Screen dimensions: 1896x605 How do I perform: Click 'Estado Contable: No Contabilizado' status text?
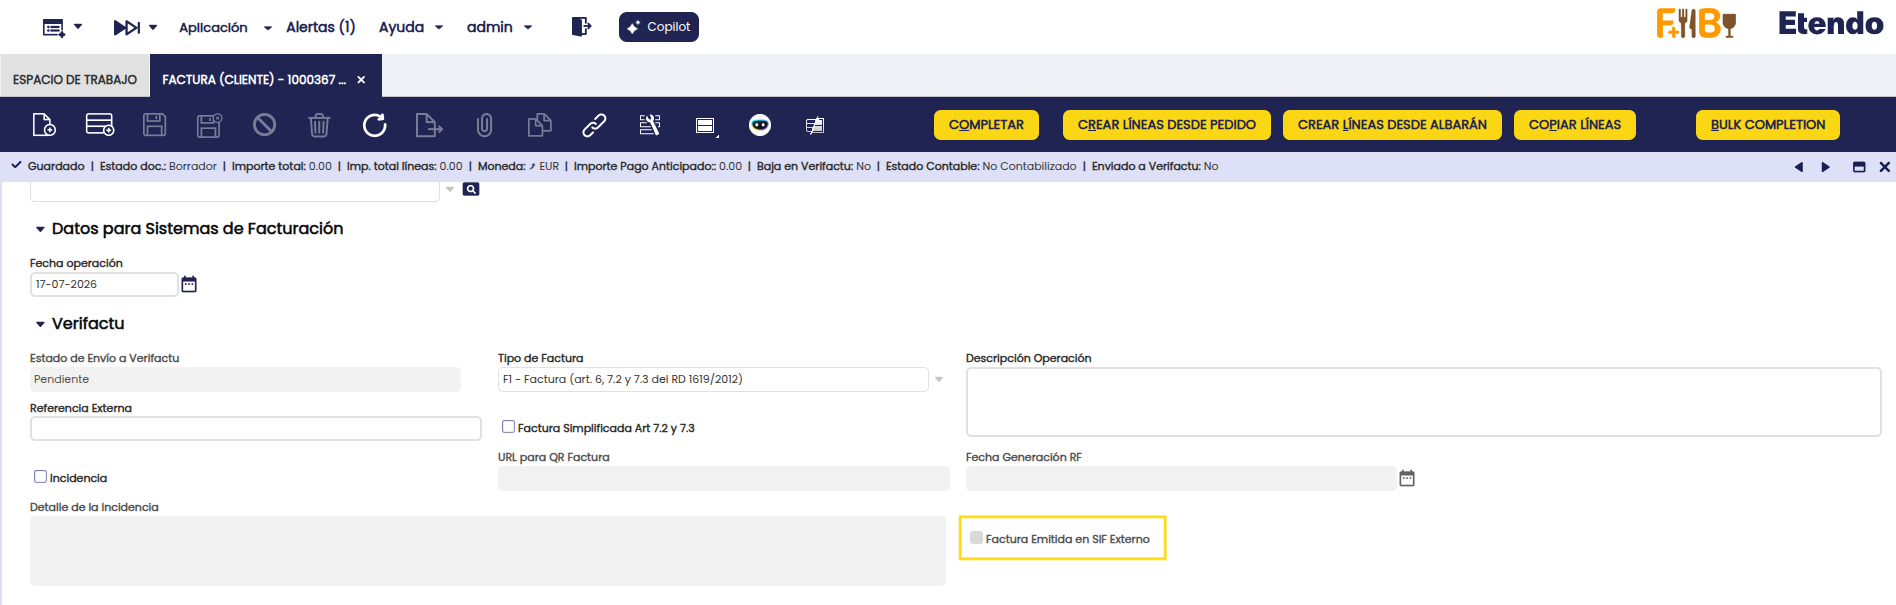(981, 167)
